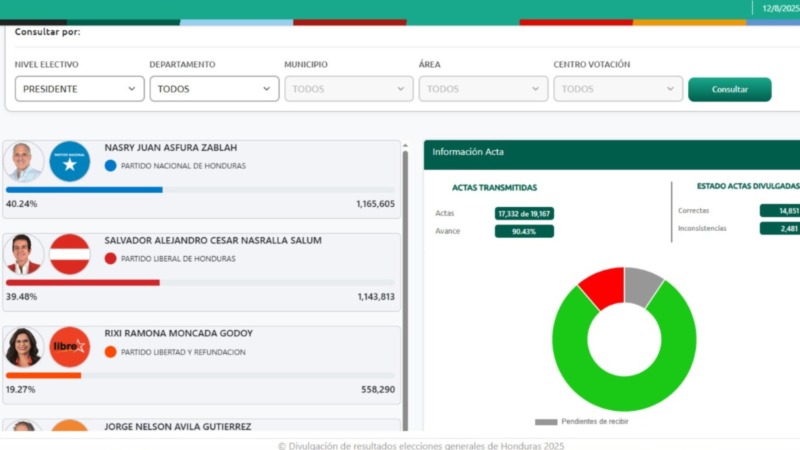Click the Partido Nacional star logo
The width and height of the screenshot is (800, 450).
[x=70, y=162]
